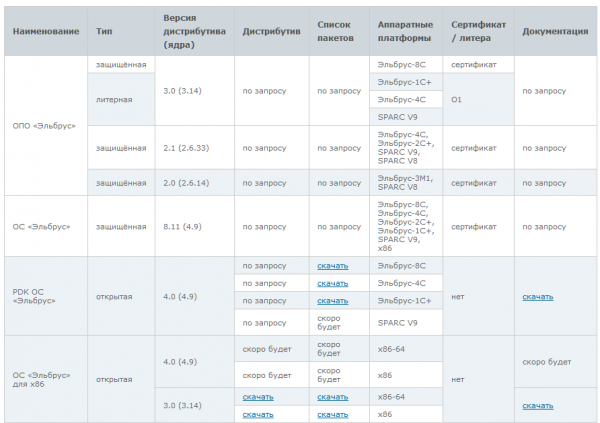This screenshot has height=423, width=600.
Task: Download package list for PDK Эльбрус-1С+
Action: [332, 300]
